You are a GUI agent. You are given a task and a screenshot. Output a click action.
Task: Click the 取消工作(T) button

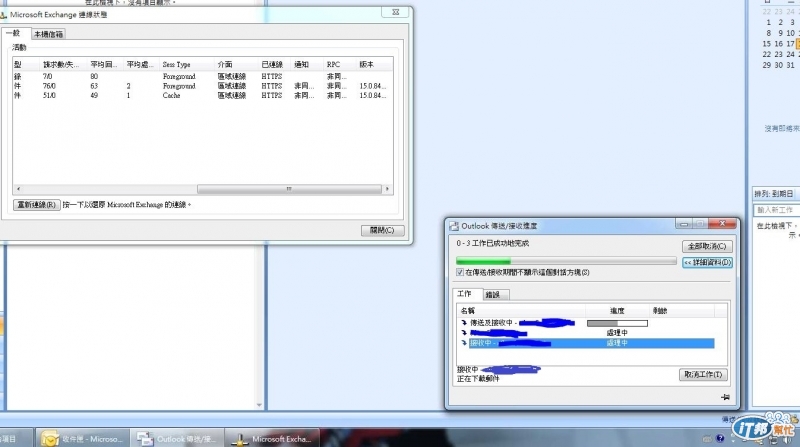tap(703, 375)
